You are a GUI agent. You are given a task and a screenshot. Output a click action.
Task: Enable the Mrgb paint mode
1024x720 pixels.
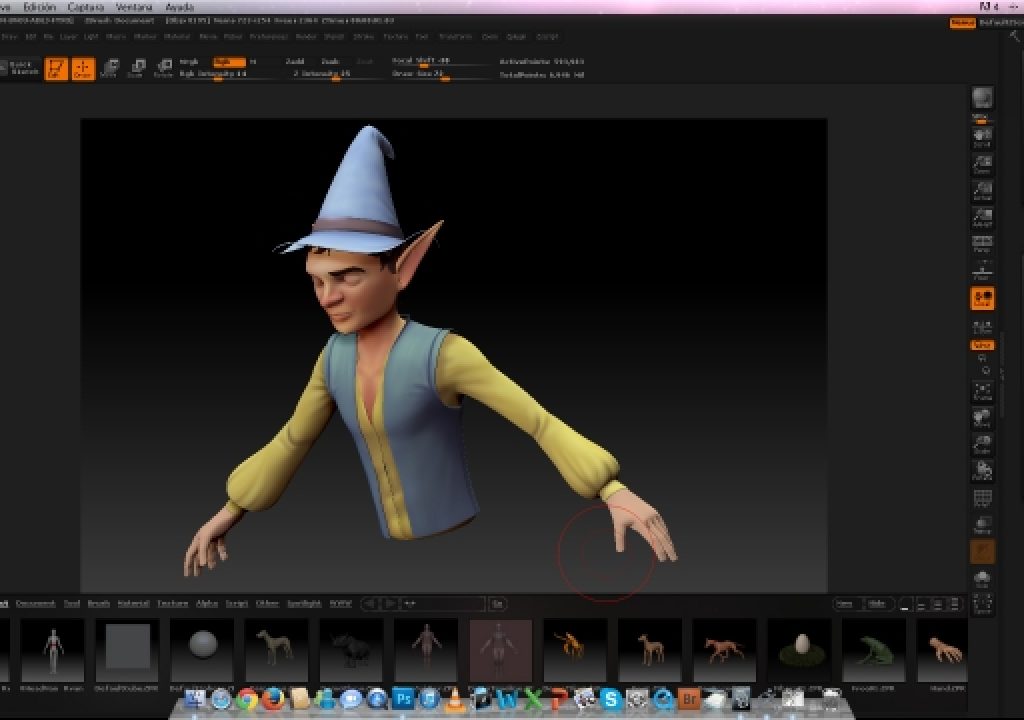[x=189, y=62]
